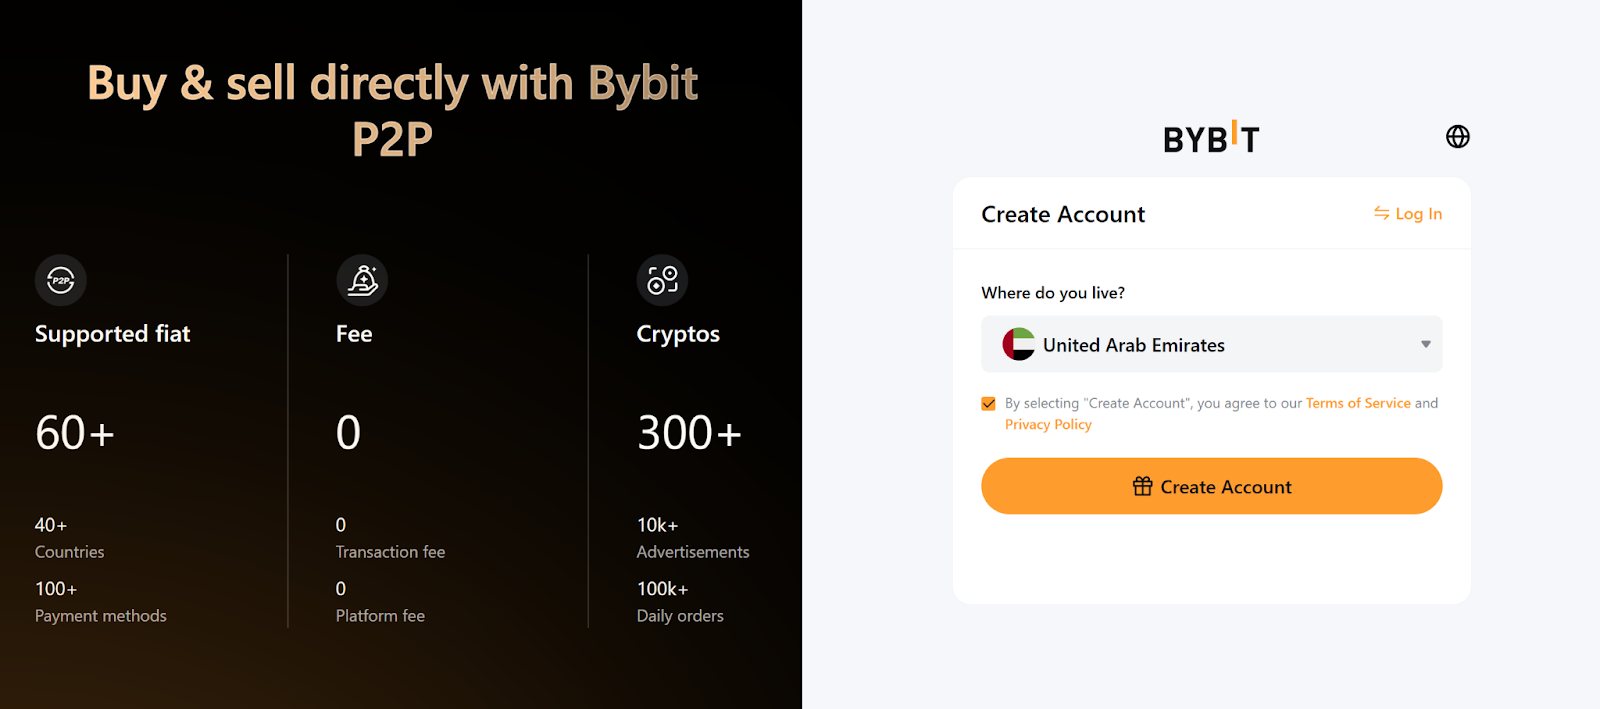The height and width of the screenshot is (709, 1600).
Task: Select the bell-shaped Fee icon
Action: coord(361,280)
